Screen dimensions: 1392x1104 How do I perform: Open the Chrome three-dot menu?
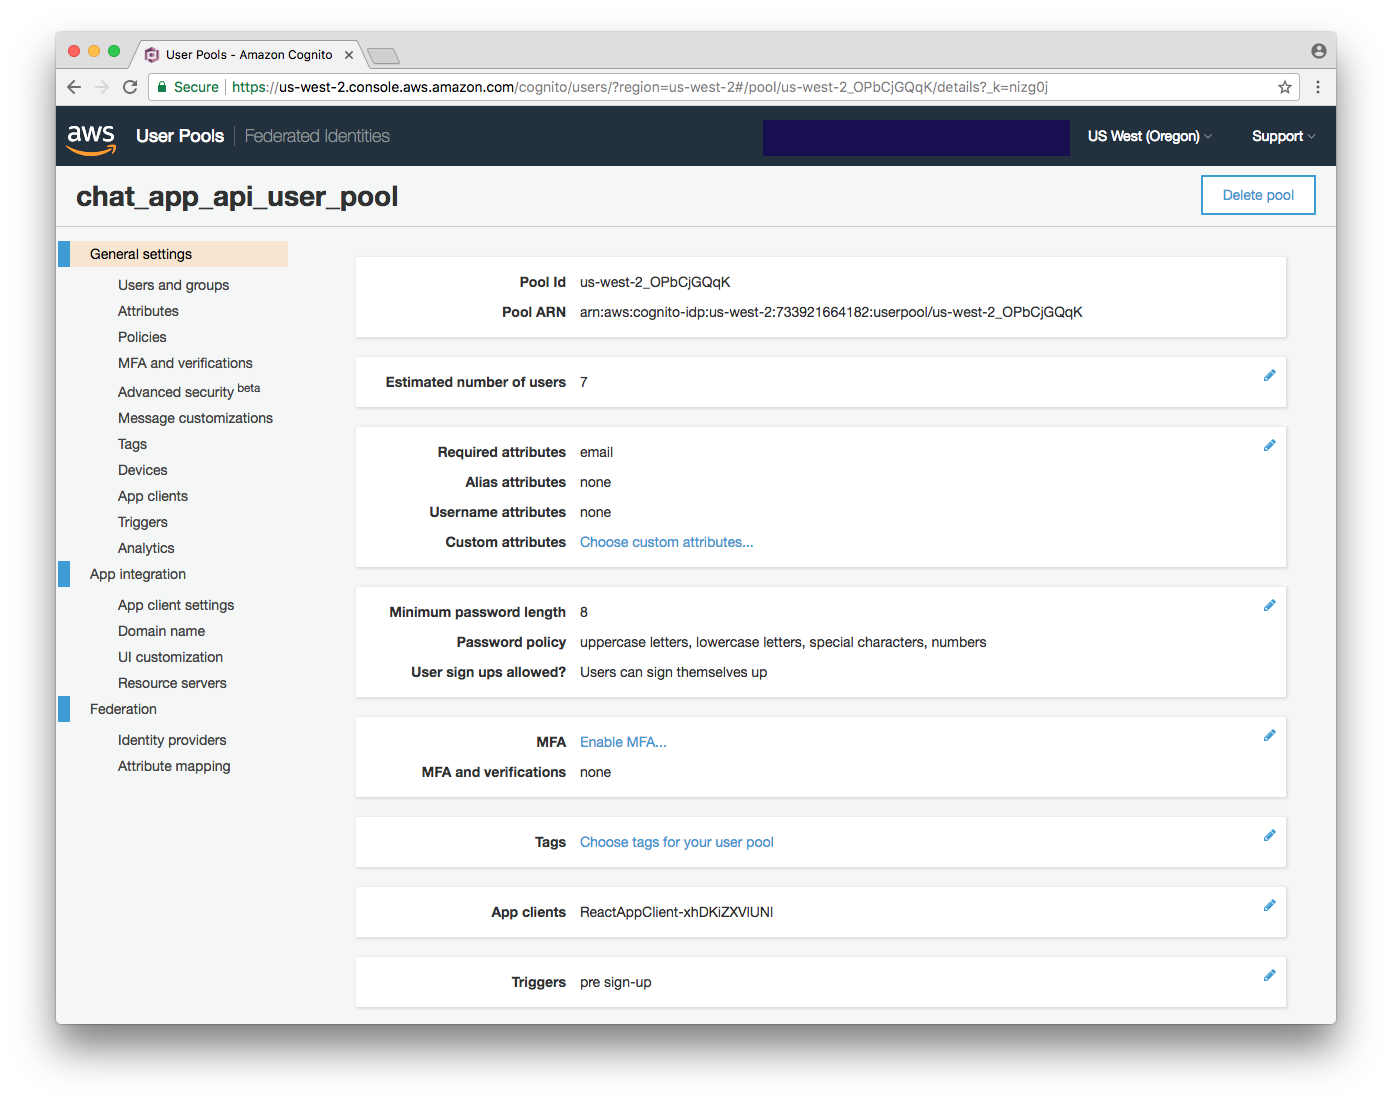(x=1318, y=87)
